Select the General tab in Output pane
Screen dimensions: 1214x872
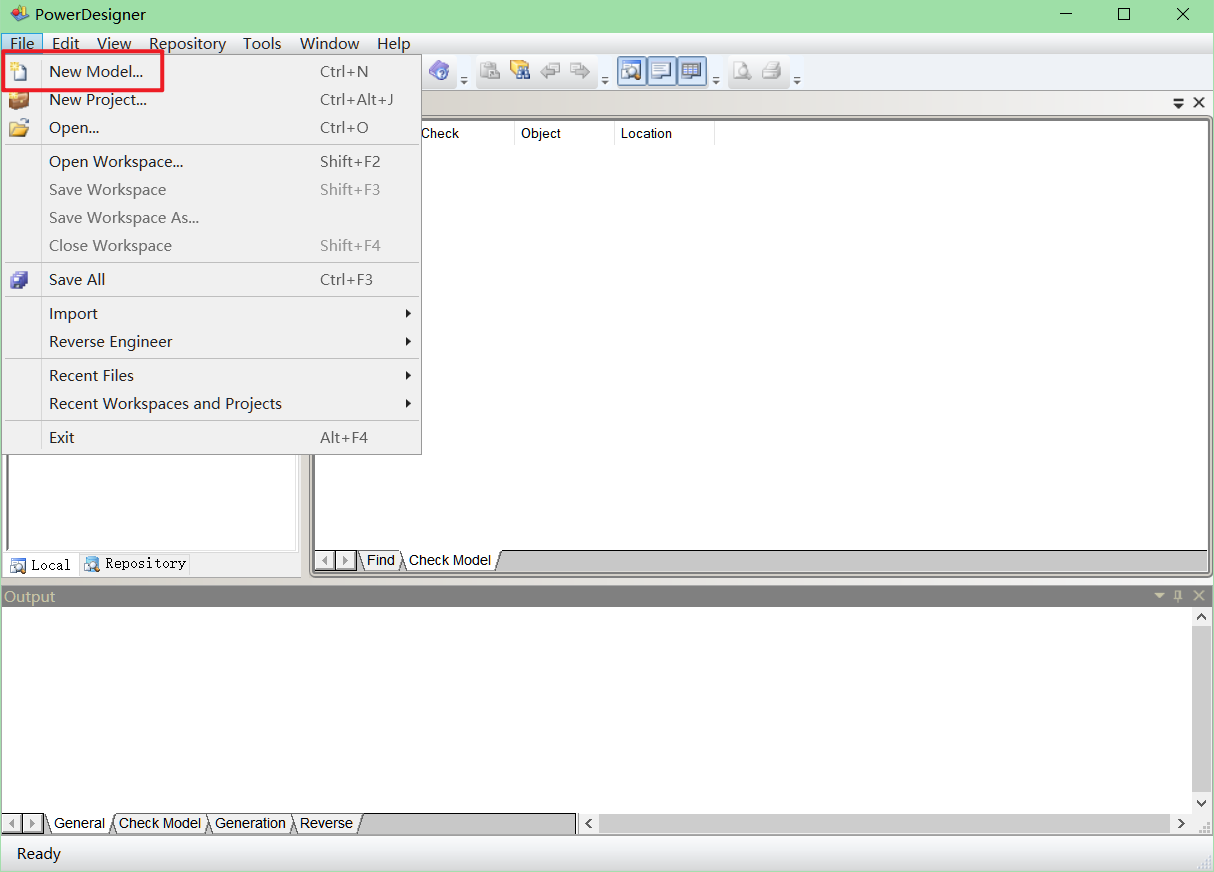click(x=79, y=823)
